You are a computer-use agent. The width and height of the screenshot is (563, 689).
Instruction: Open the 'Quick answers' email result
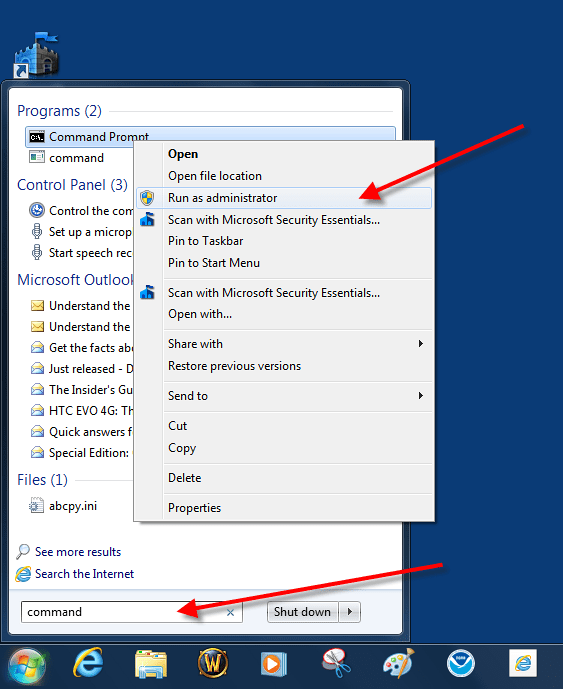click(x=82, y=432)
